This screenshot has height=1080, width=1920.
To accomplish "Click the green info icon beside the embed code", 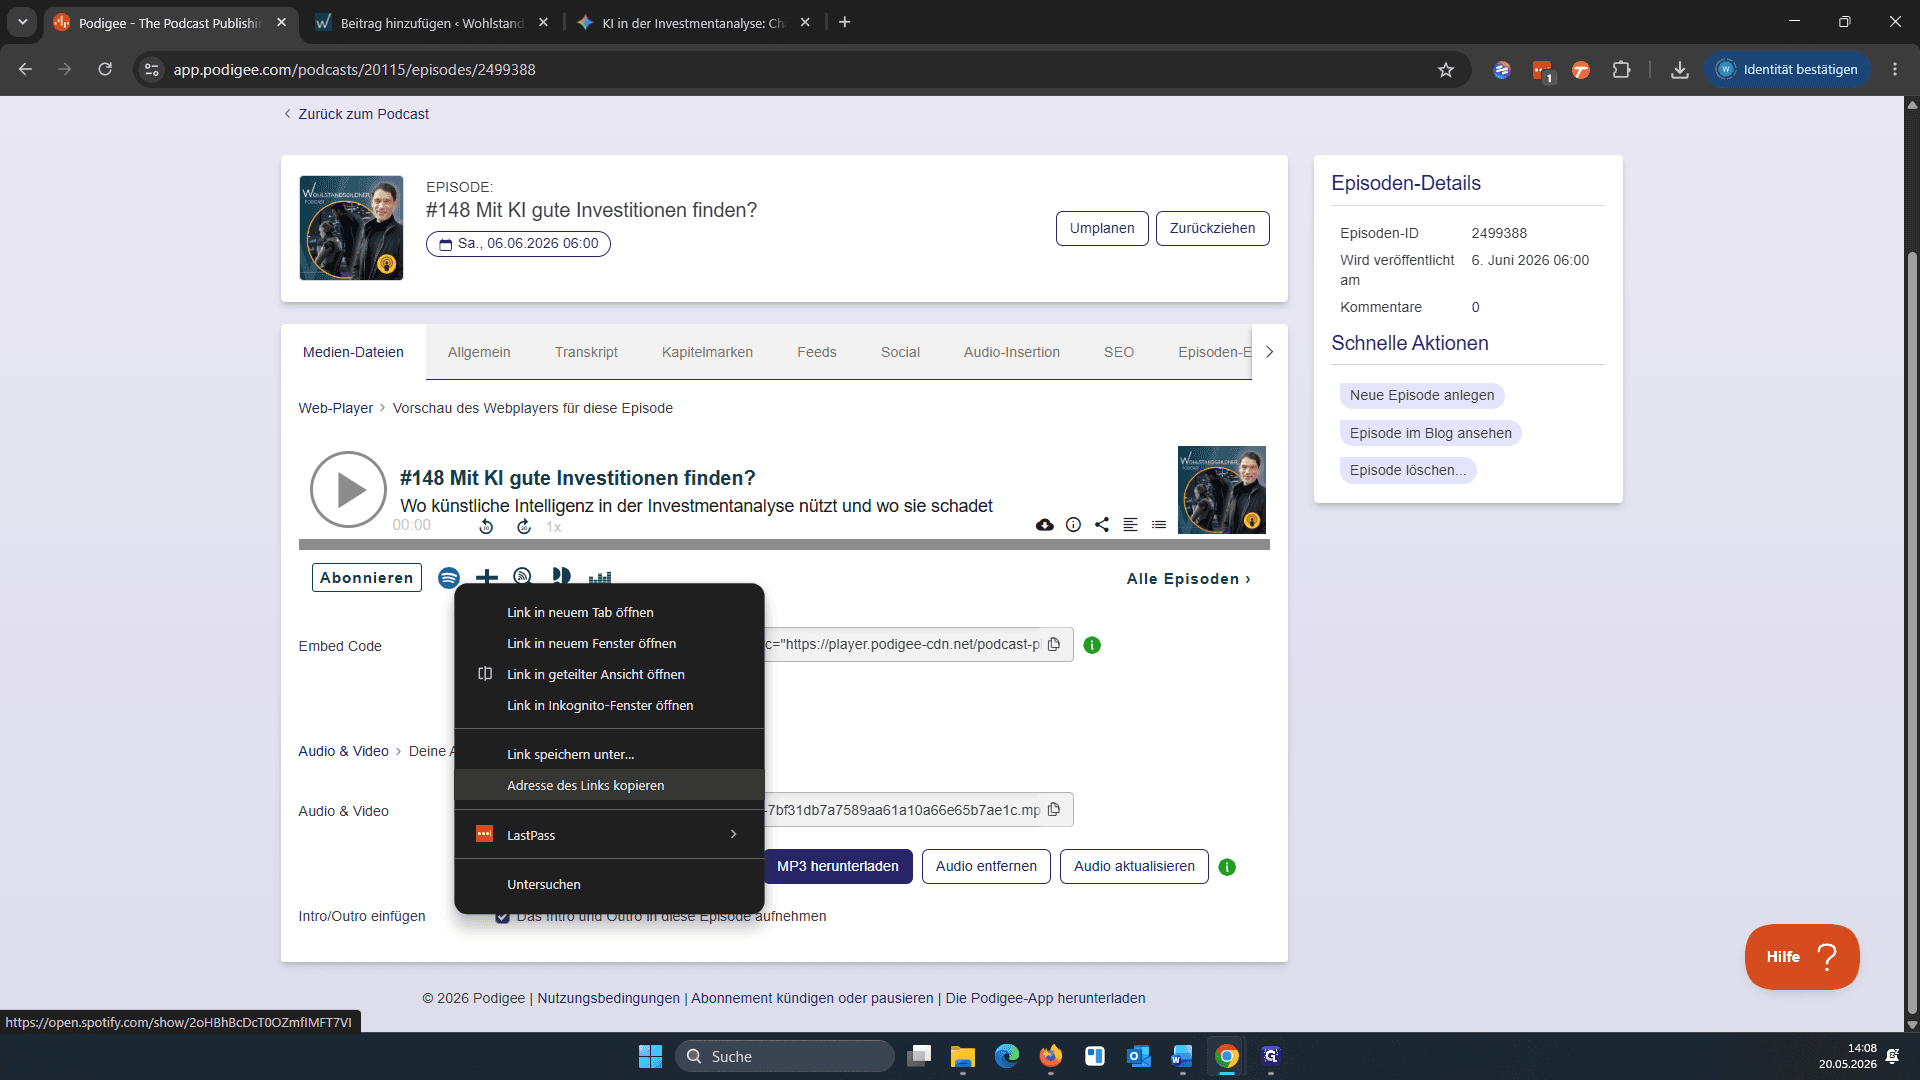I will click(x=1092, y=646).
